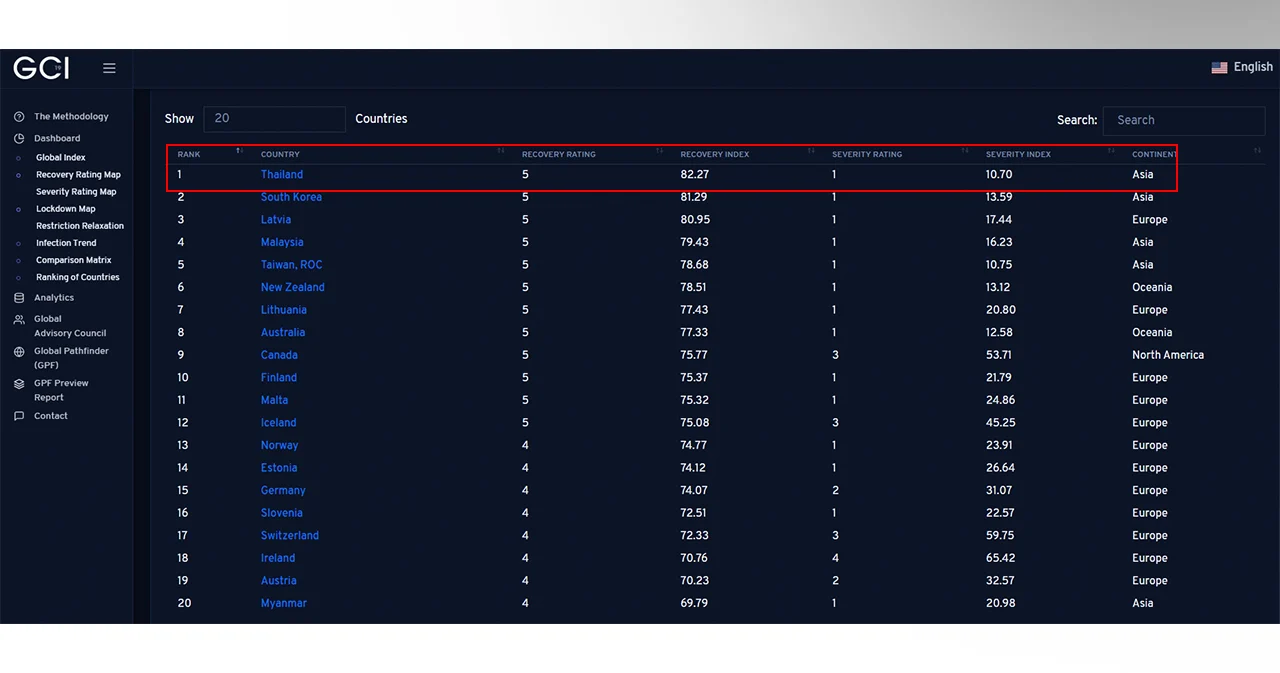Sort table by Country column arrows
The image size is (1280, 673).
(501, 151)
